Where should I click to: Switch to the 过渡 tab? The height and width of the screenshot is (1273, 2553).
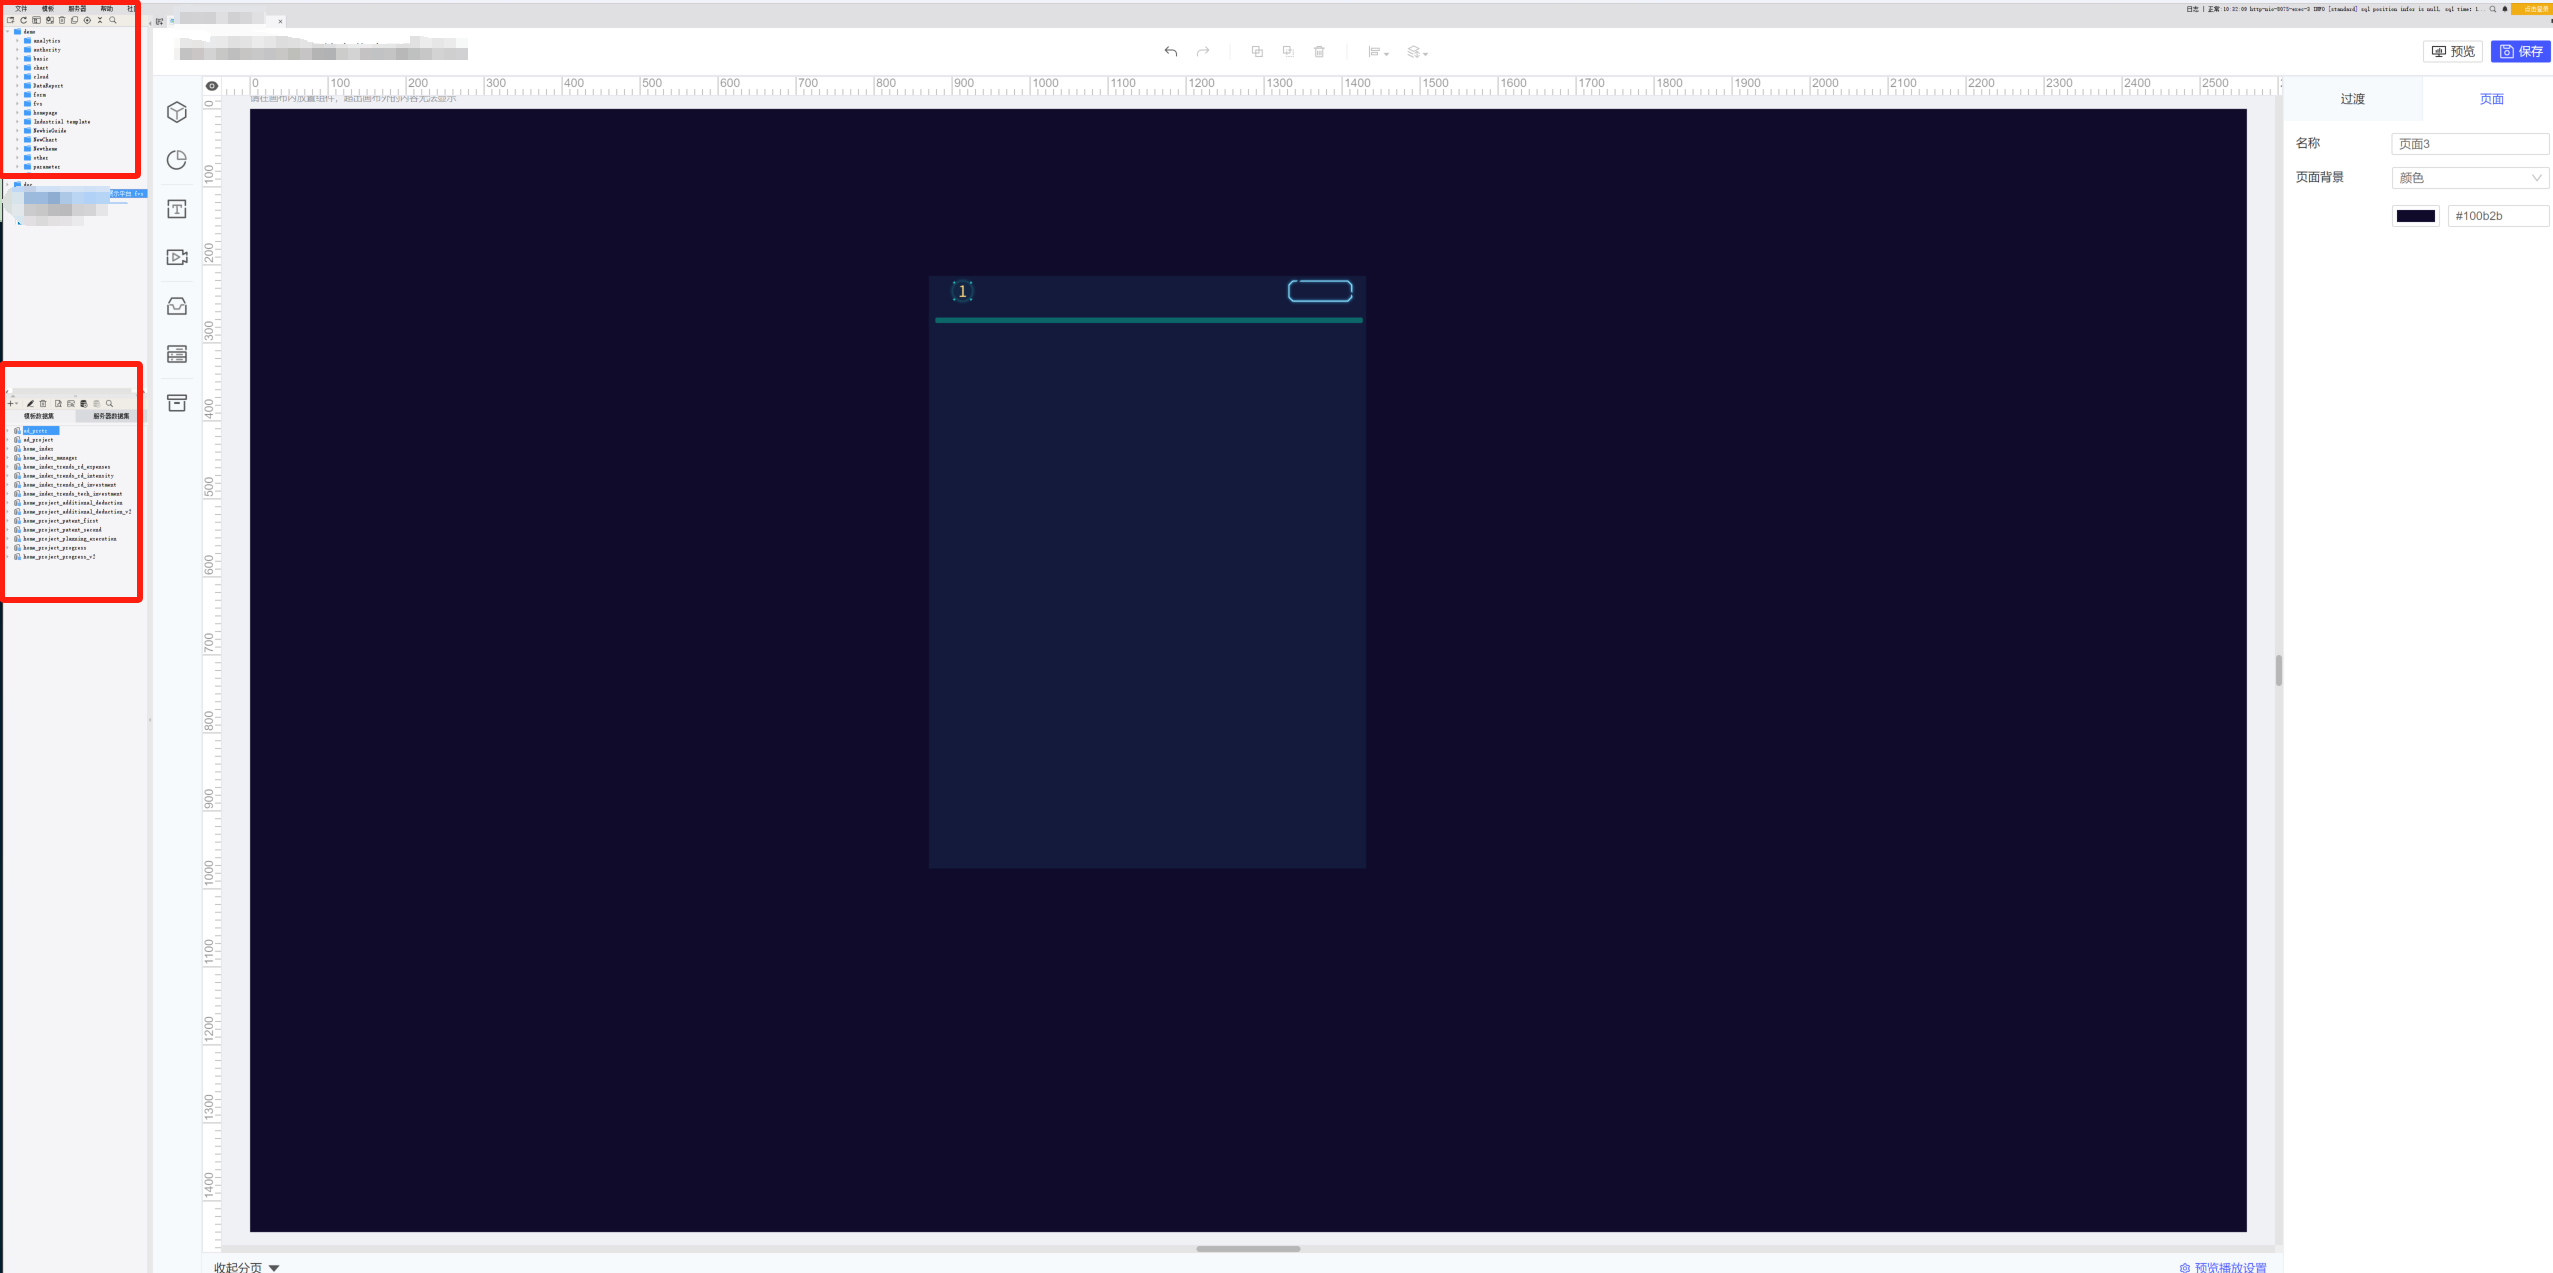[2352, 99]
